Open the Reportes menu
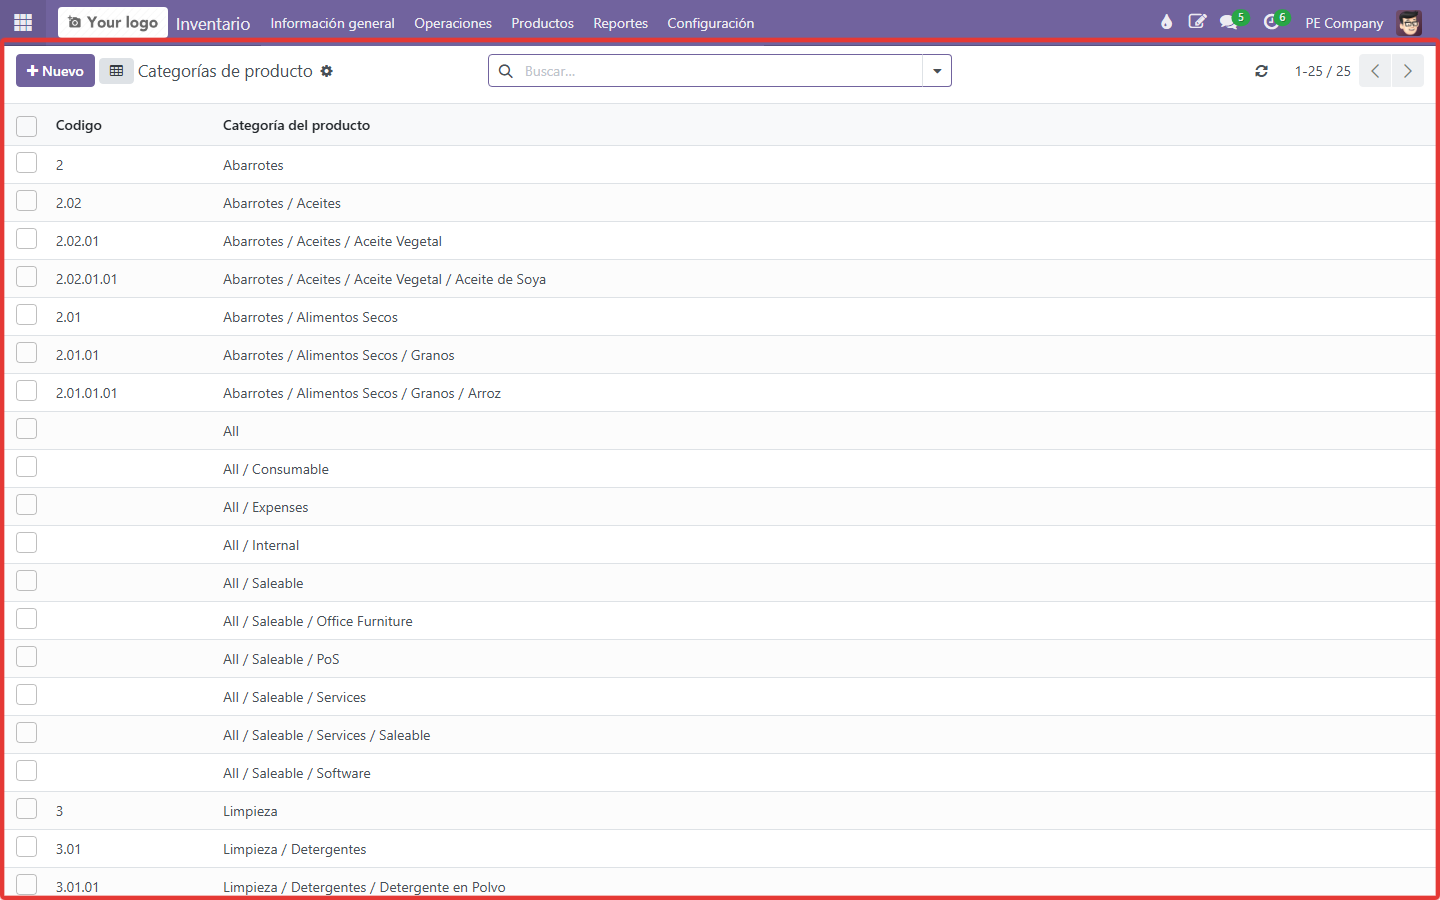 (x=620, y=23)
